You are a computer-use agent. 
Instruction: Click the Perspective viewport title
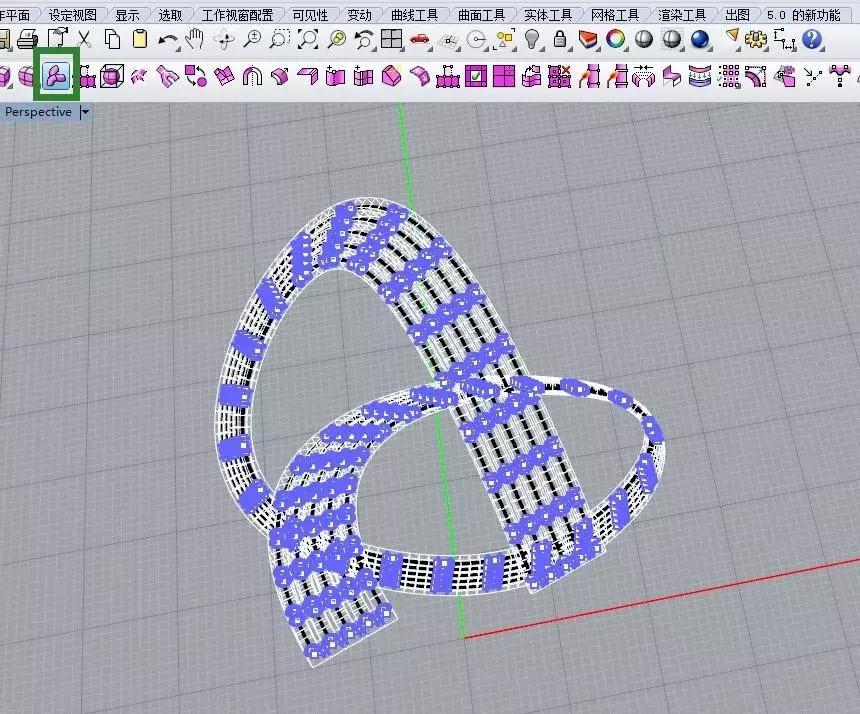[38, 112]
